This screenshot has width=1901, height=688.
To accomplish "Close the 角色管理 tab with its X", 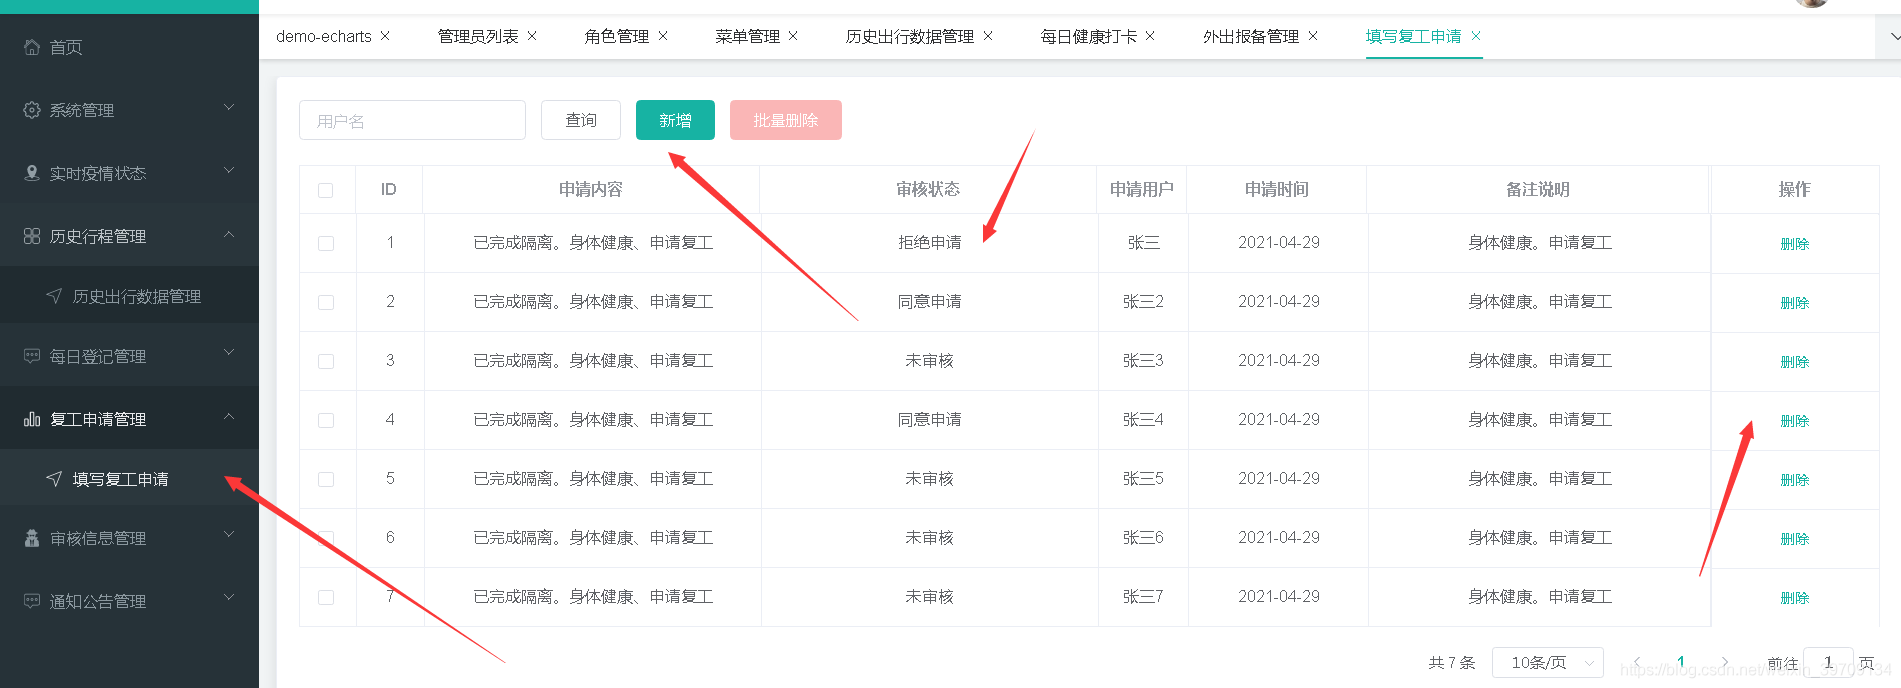I will [x=663, y=36].
